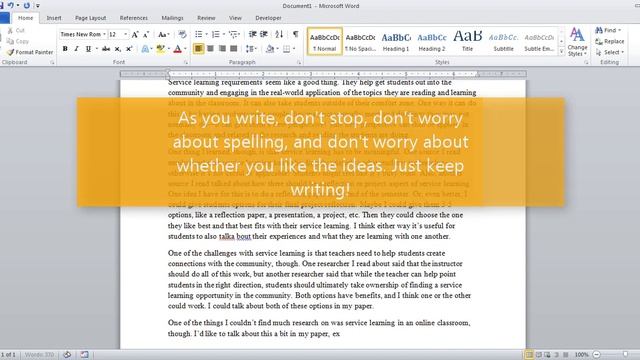This screenshot has height=360, width=640.
Task: Click Zoom Out minus button
Action: (x=596, y=355)
